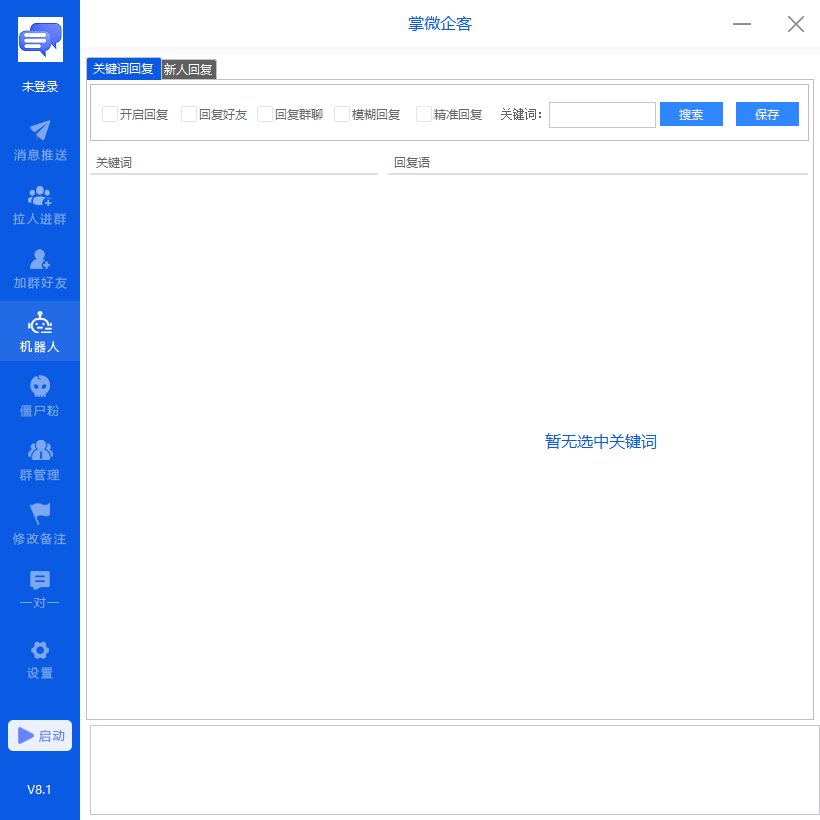This screenshot has width=820, height=820.
Task: Enable the 模糊回复 checkbox
Action: tap(342, 114)
